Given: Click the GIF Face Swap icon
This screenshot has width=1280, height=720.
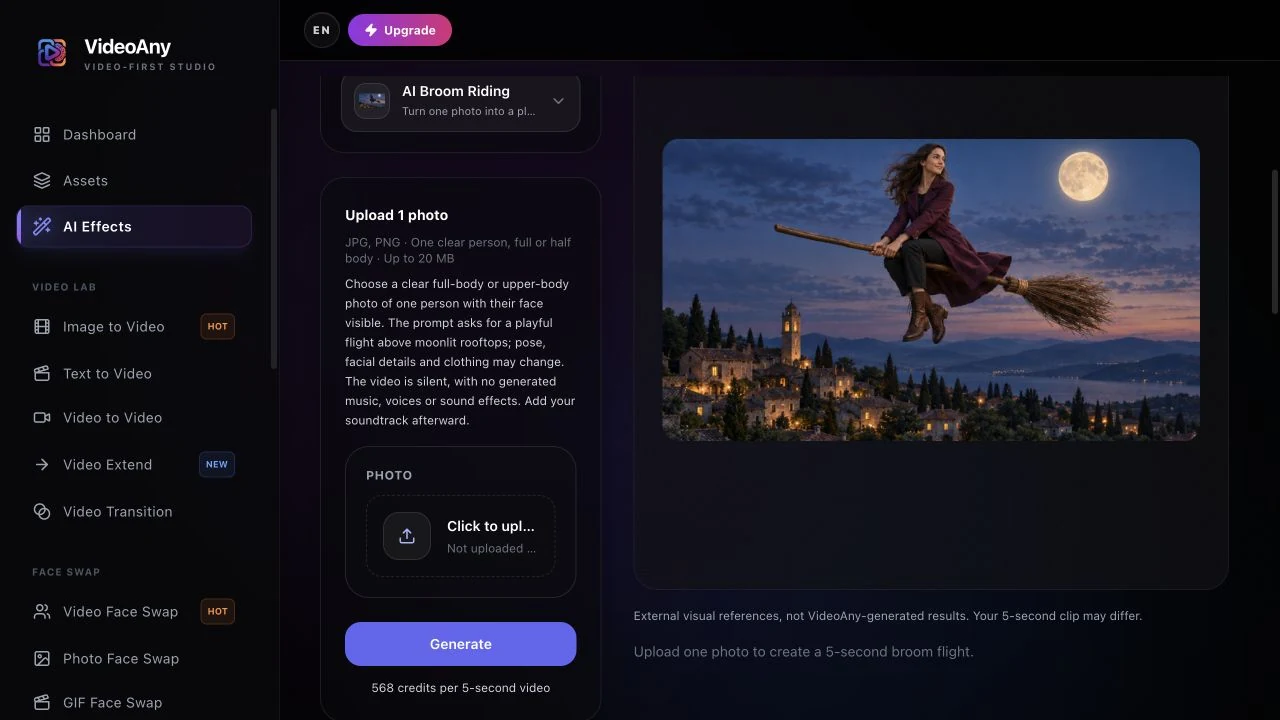Looking at the screenshot, I should (x=42, y=703).
